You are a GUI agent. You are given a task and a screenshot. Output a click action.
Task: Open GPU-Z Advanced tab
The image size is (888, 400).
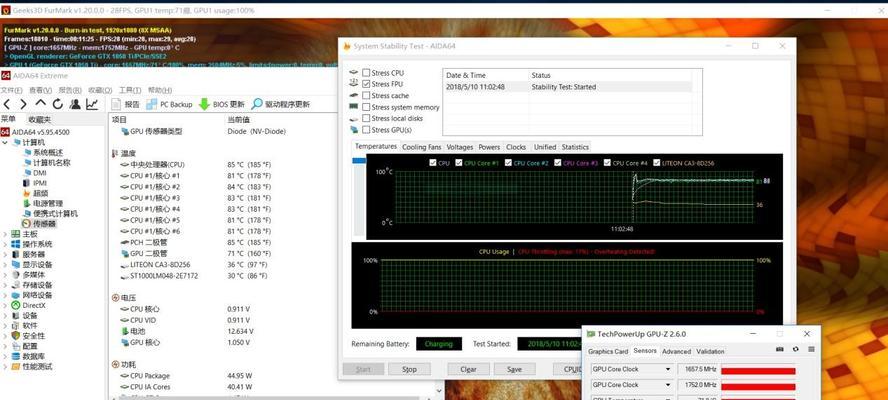(x=677, y=351)
